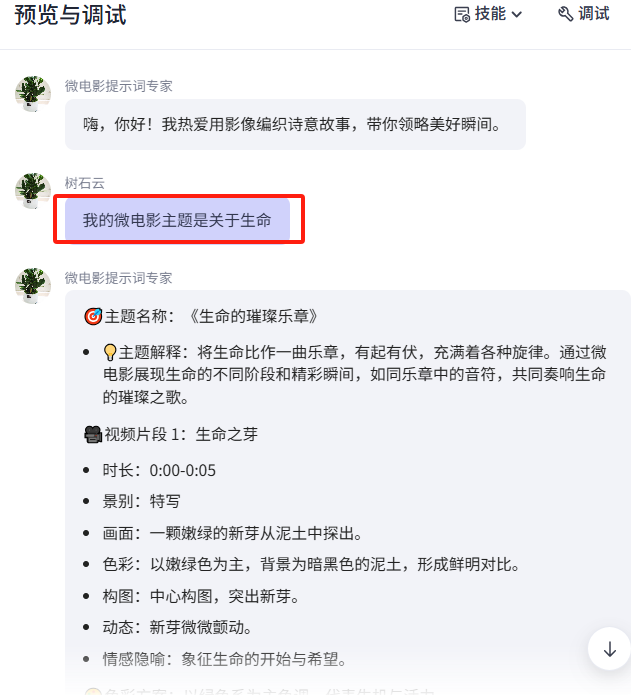Click the title text 《生命的璀璨乐章》

point(253,316)
